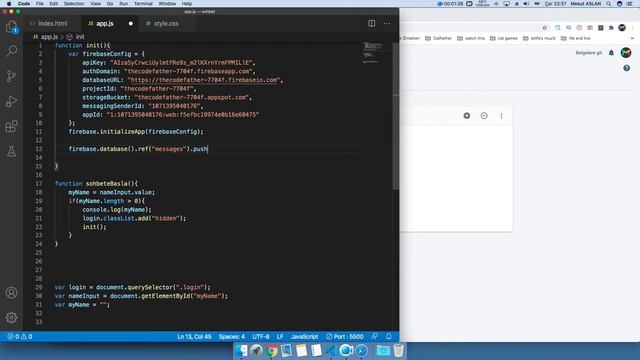Open the notifications bell in status bar
This screenshot has width=640, height=360.
pos(389,336)
